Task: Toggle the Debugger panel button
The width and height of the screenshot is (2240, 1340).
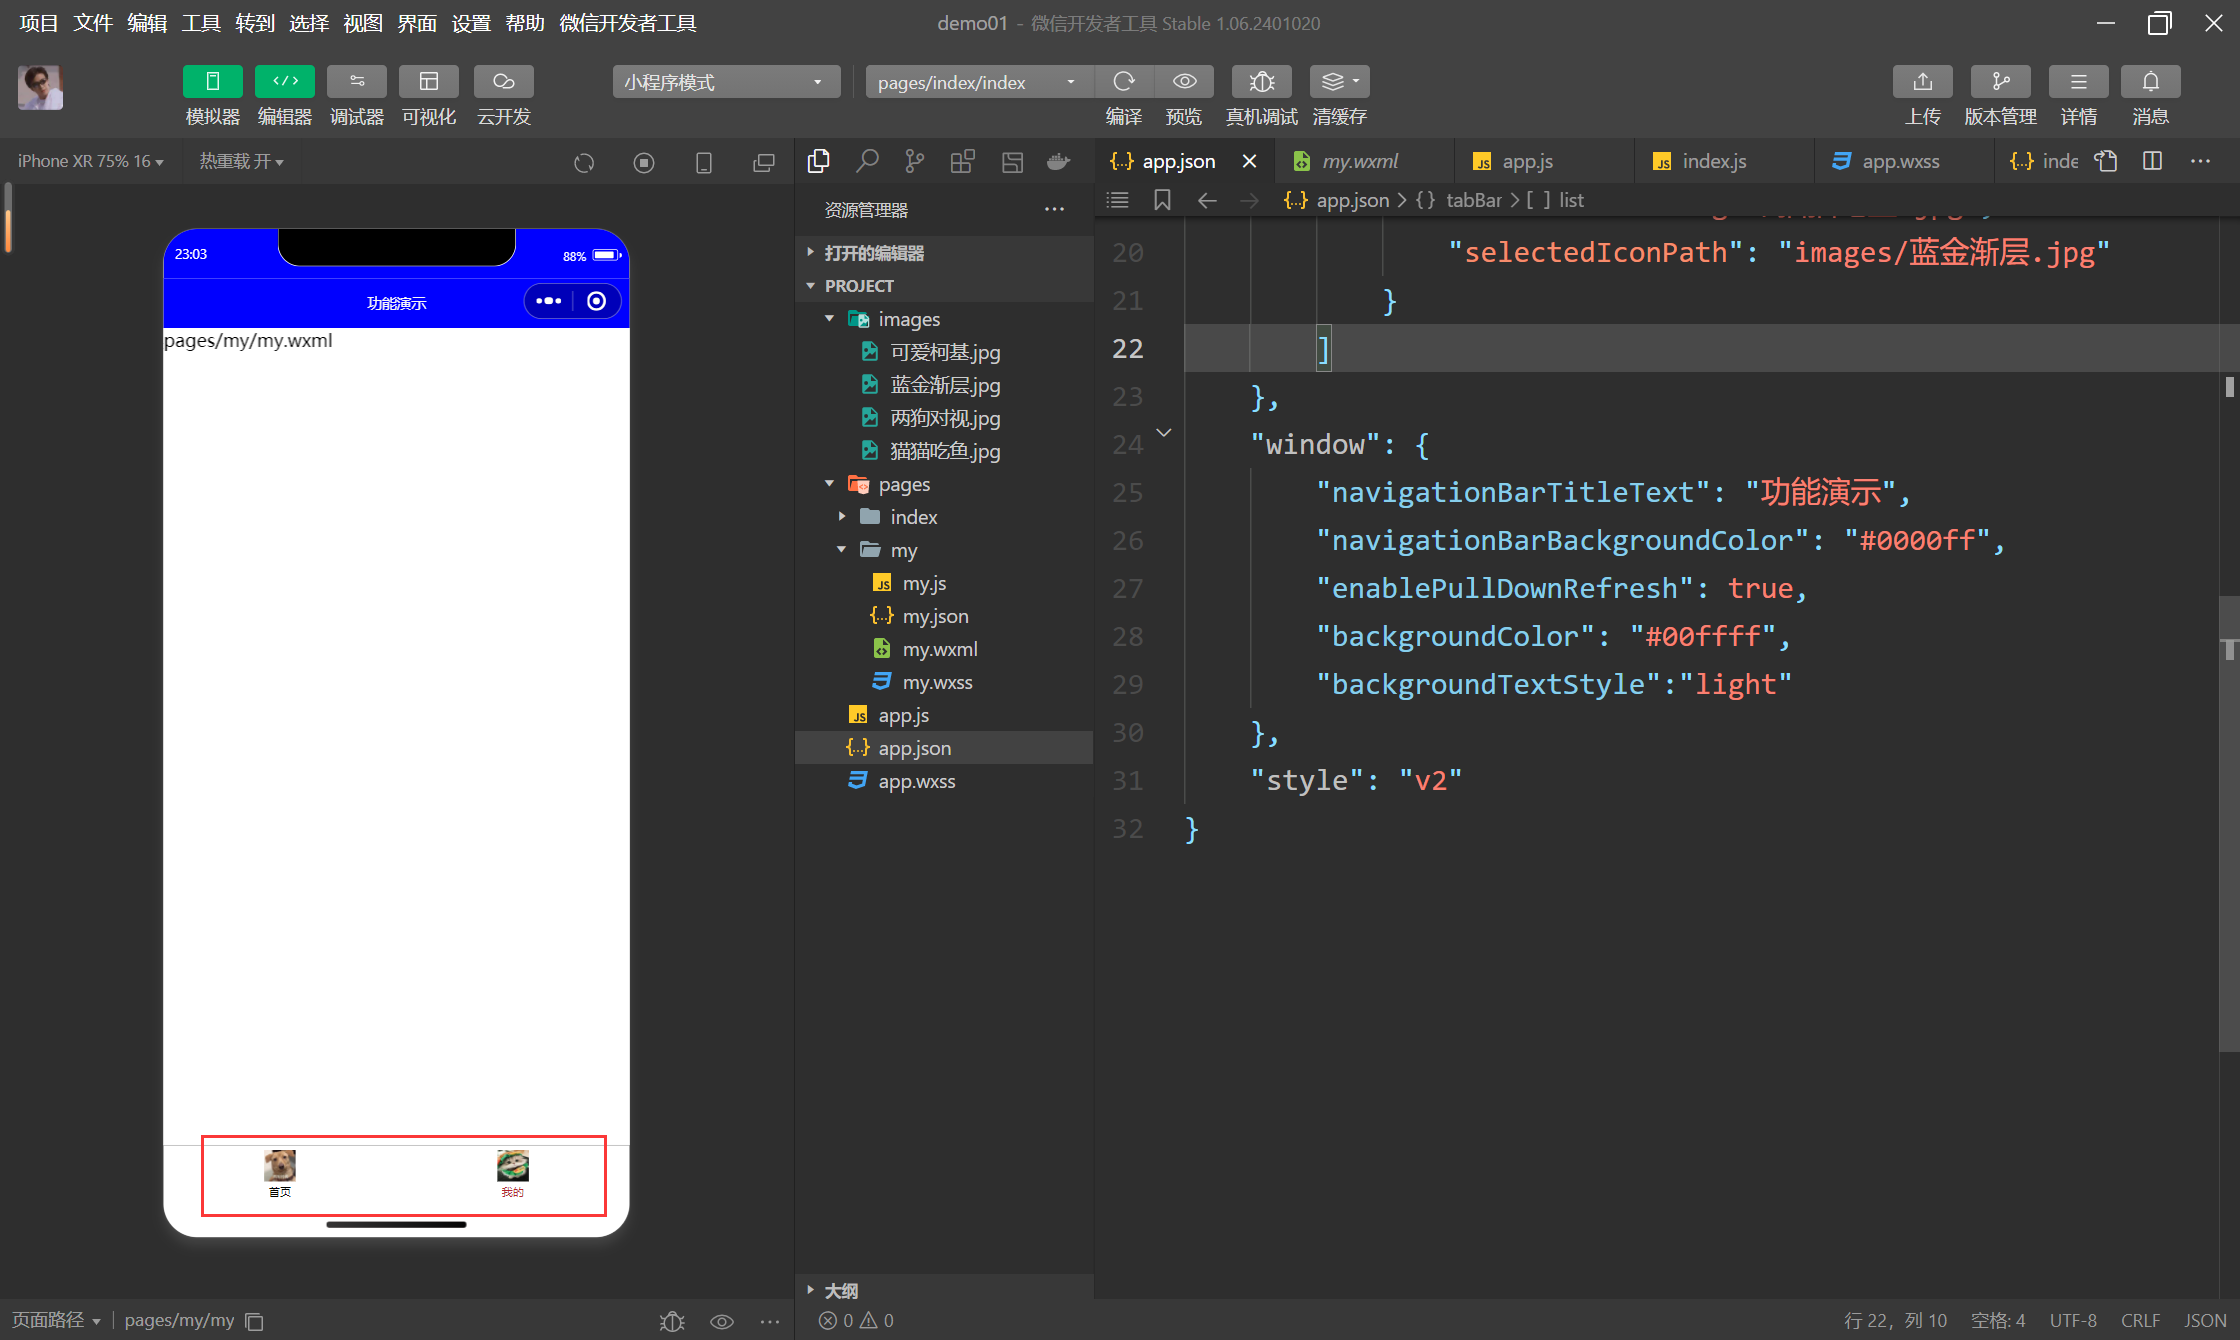Action: pyautogui.click(x=357, y=82)
